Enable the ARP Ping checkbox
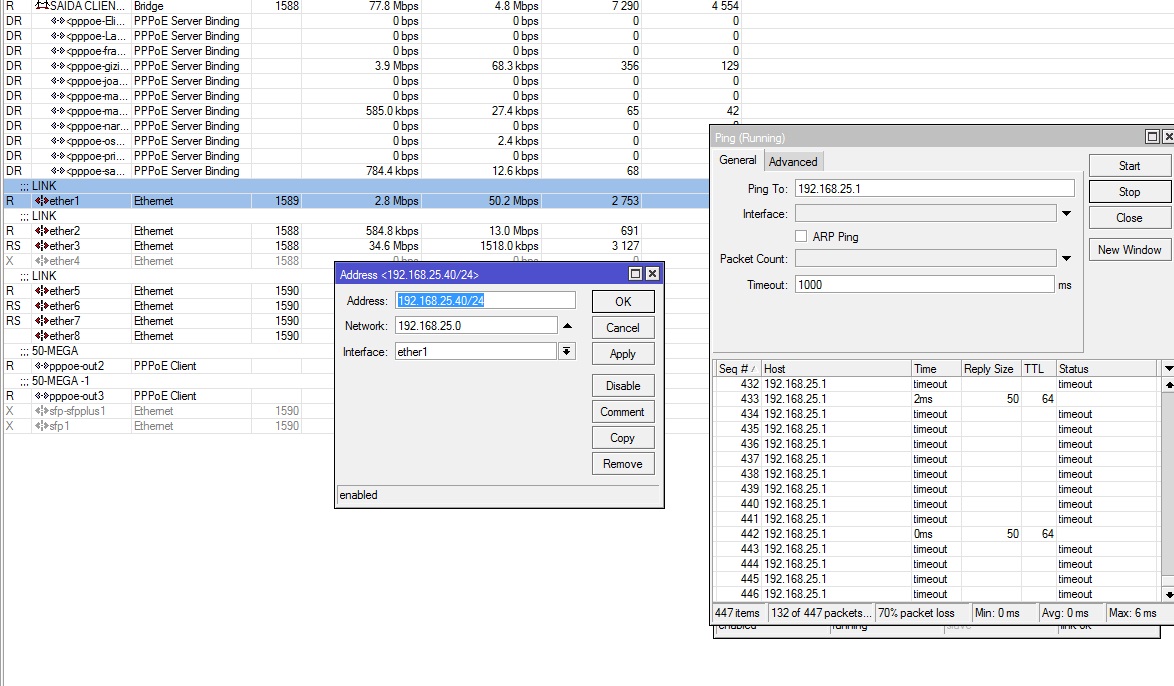The image size is (1174, 686). pos(801,236)
